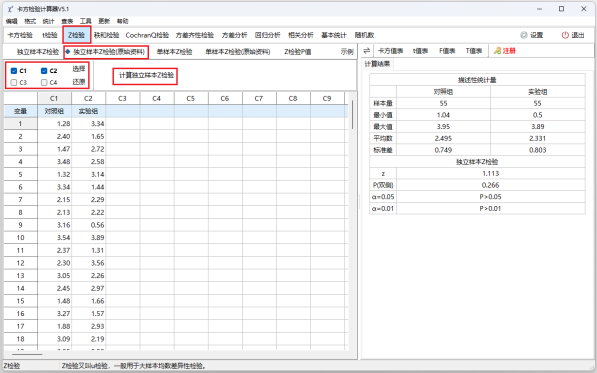
Task: Switch to the 随机数 tab
Action: click(364, 35)
